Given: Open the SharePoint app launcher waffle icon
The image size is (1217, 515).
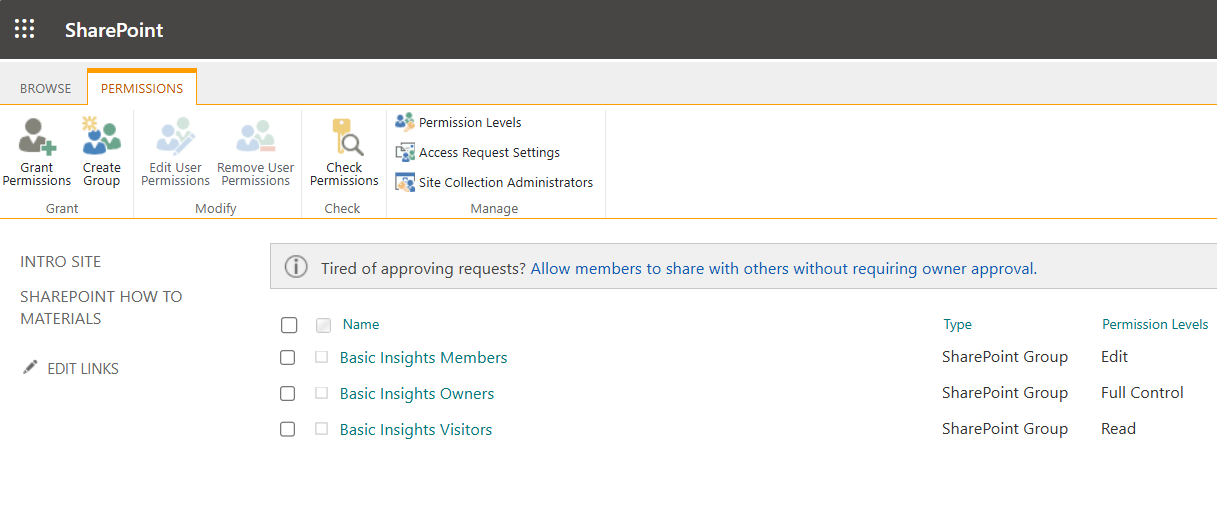Looking at the screenshot, I should click(25, 29).
